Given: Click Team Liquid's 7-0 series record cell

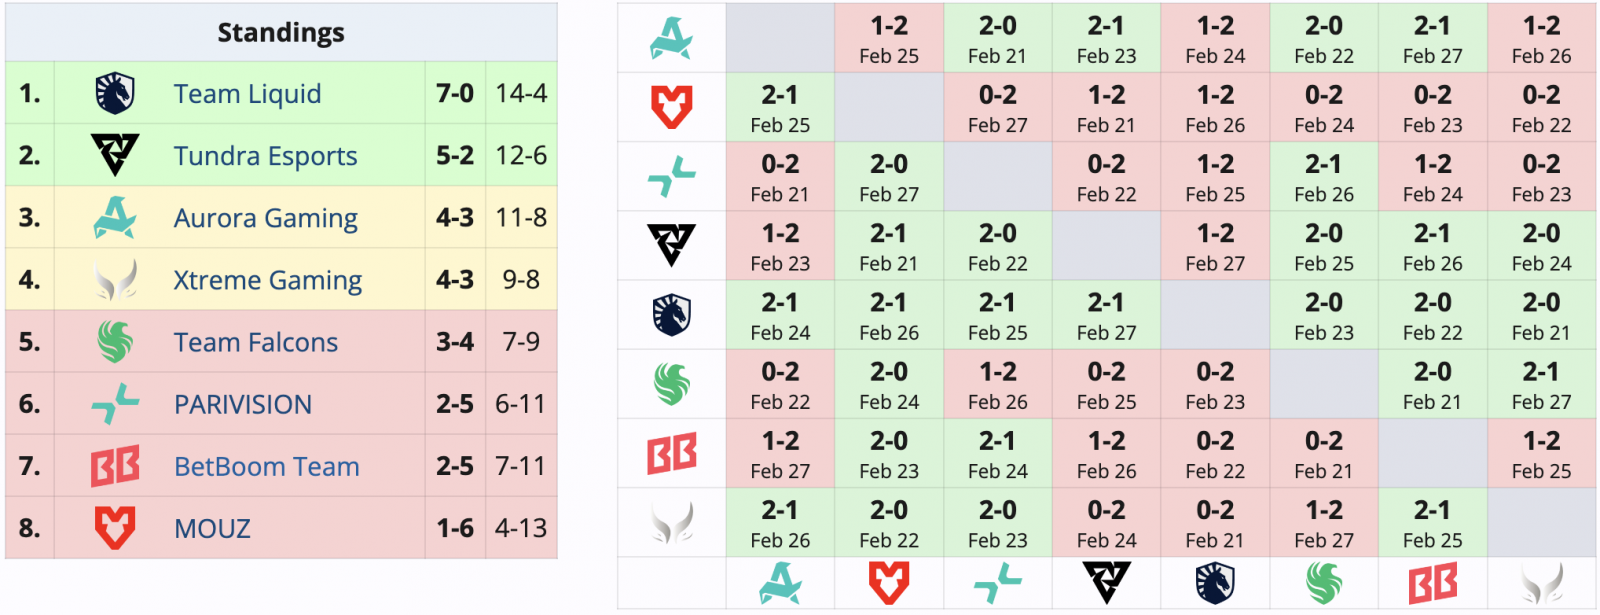Looking at the screenshot, I should 455,93.
